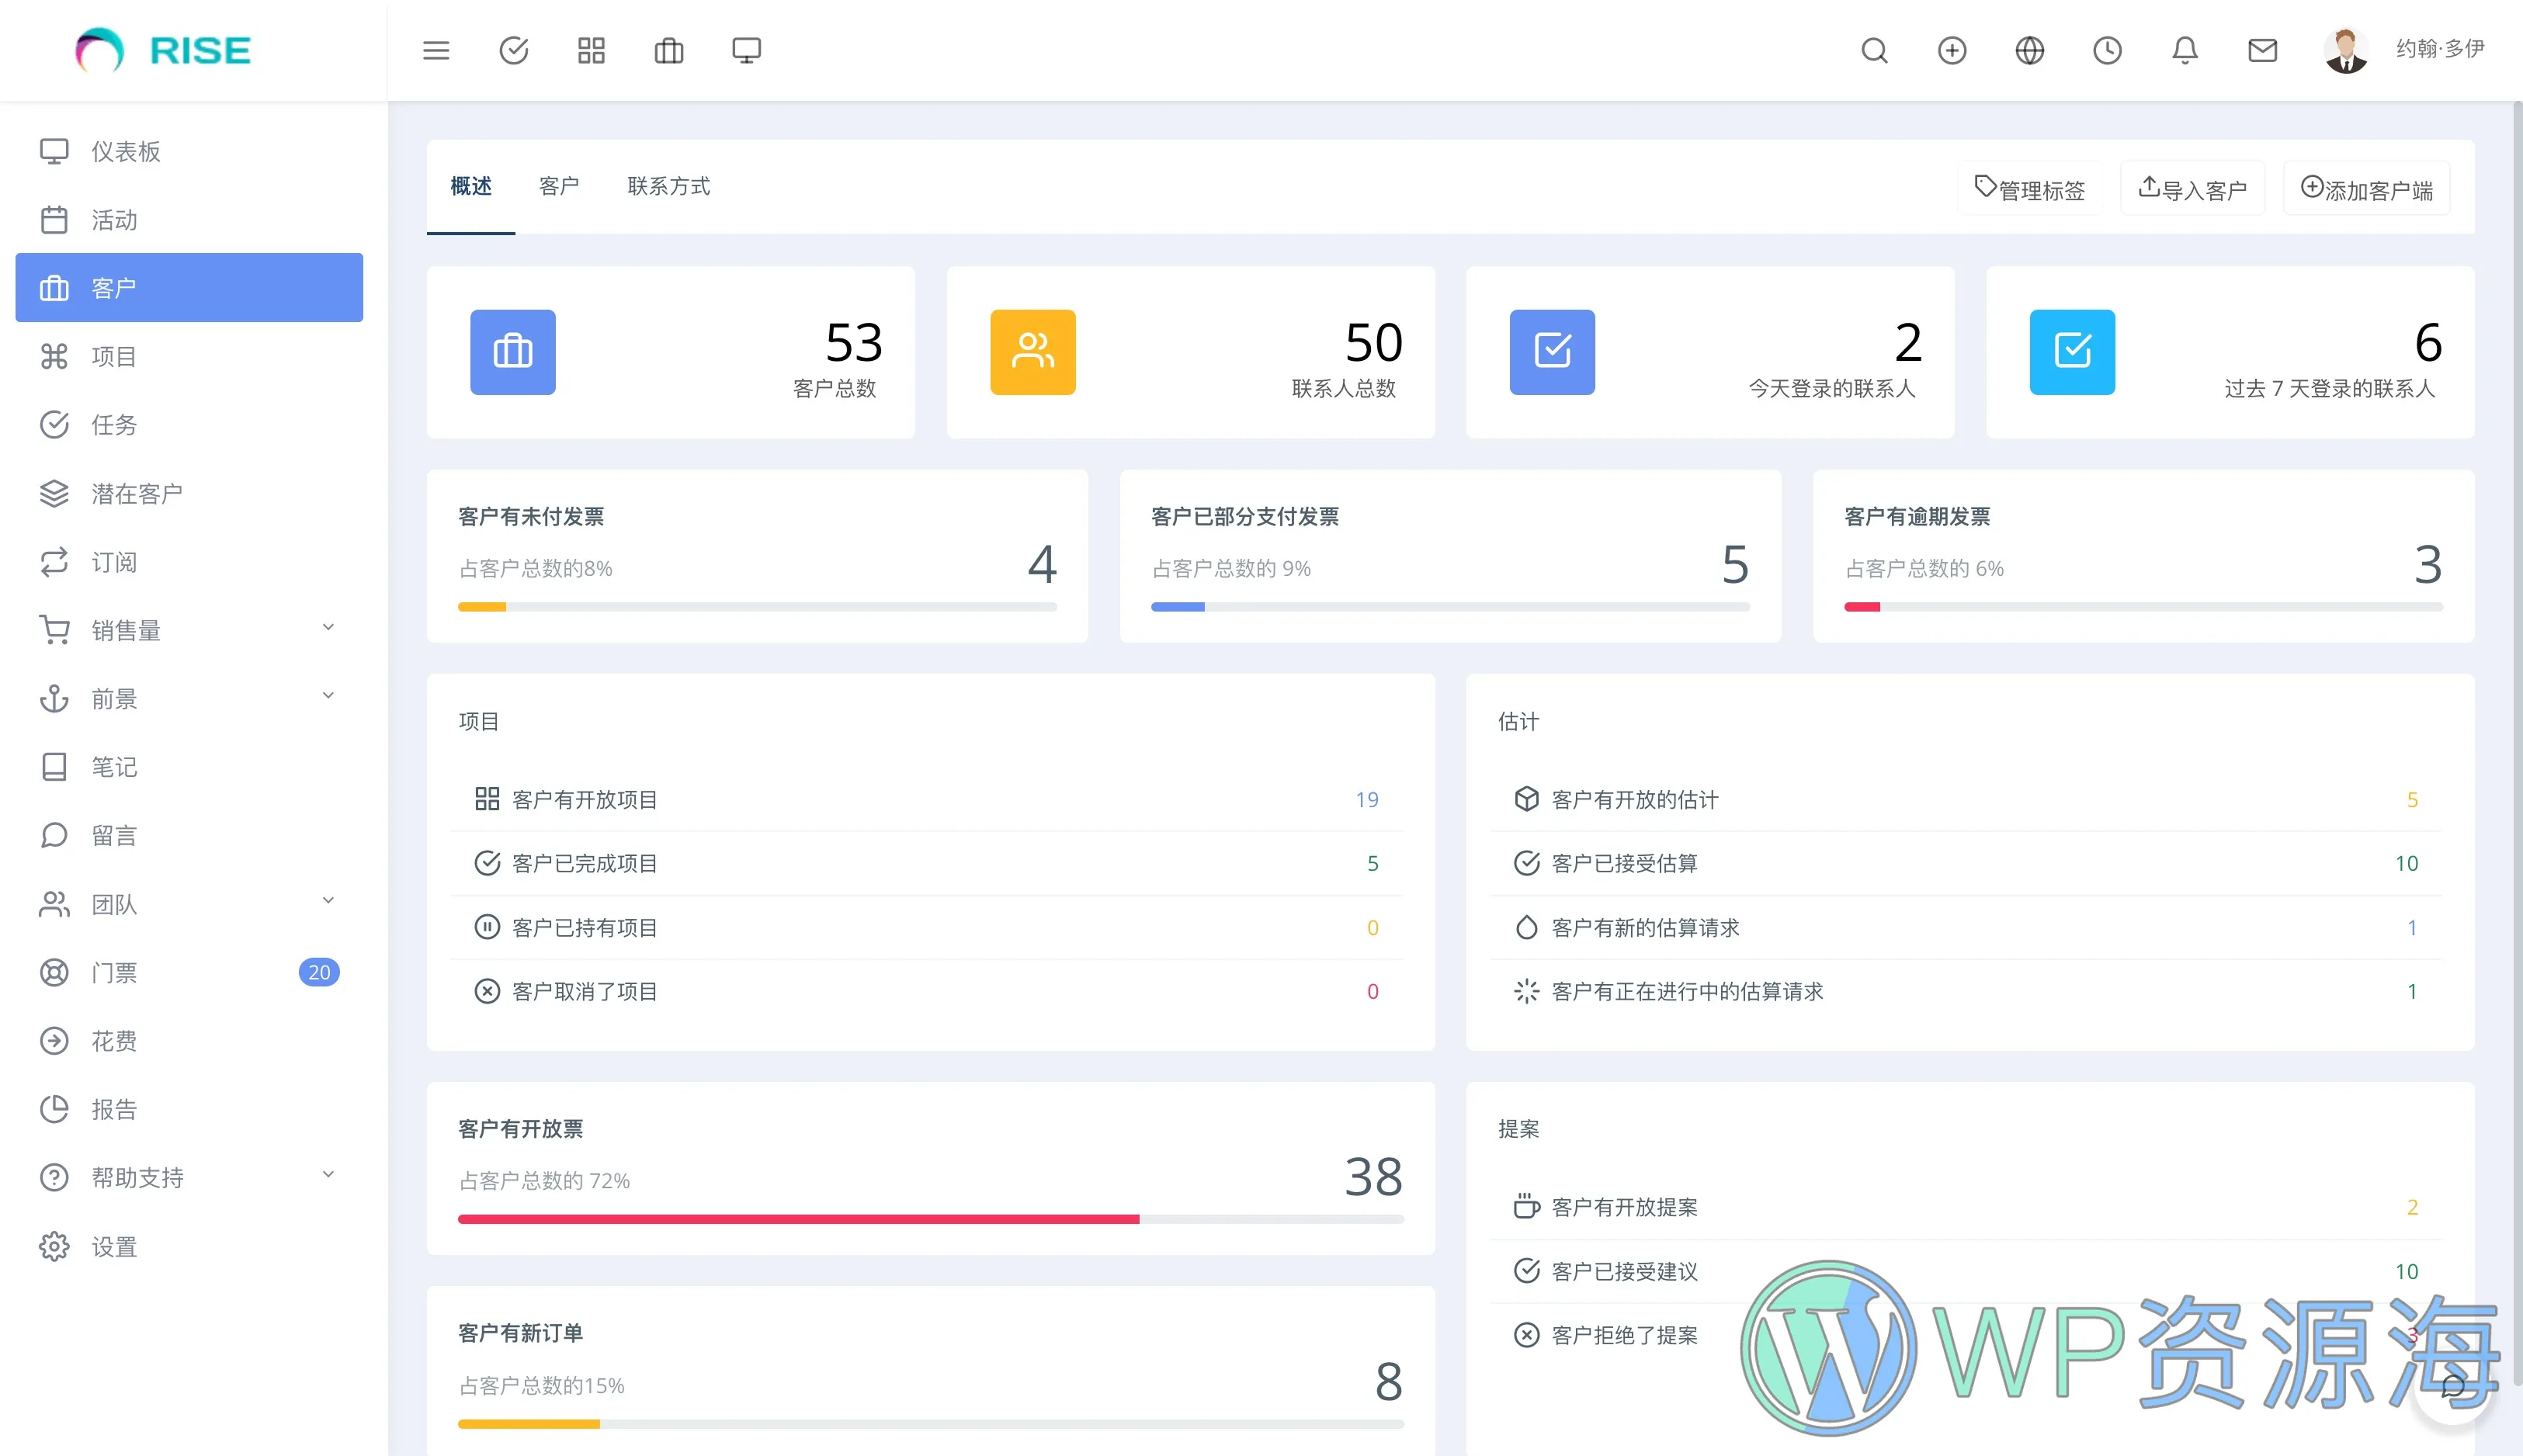Image resolution: width=2523 pixels, height=1456 pixels.
Task: Expand the 销售量 sidebar menu chevron
Action: click(x=328, y=628)
